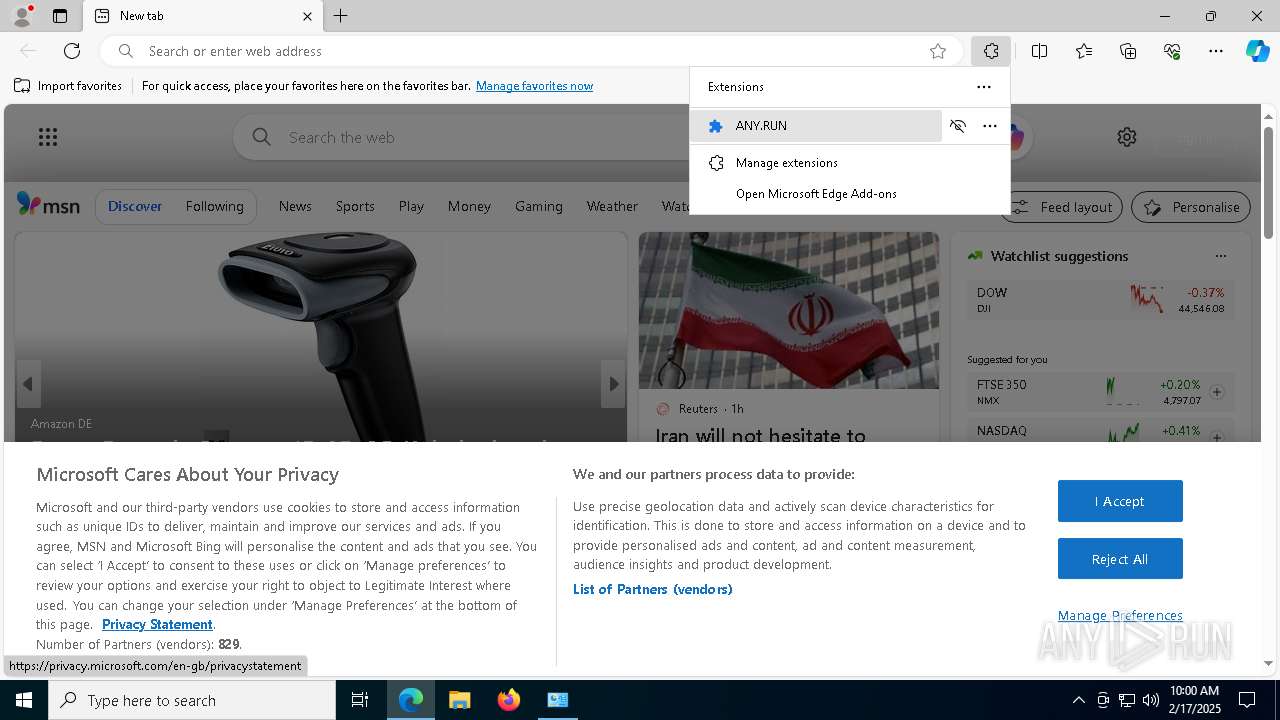Open volume control in tray
Image resolution: width=1280 pixels, height=720 pixels.
(1150, 700)
